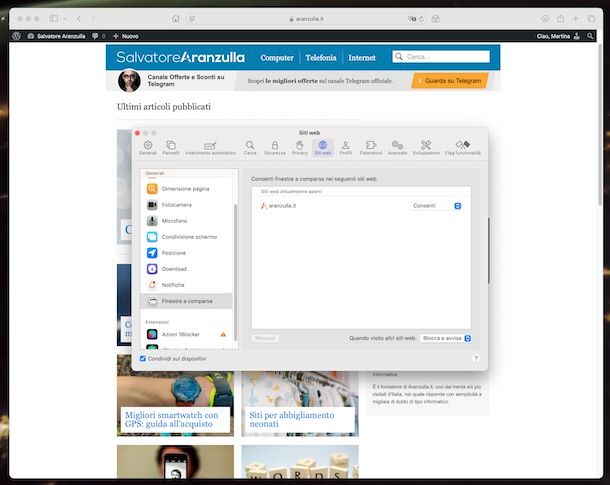Open Siti per abbigliamento neonati article
Image resolution: width=610 pixels, height=485 pixels.
coord(292,419)
